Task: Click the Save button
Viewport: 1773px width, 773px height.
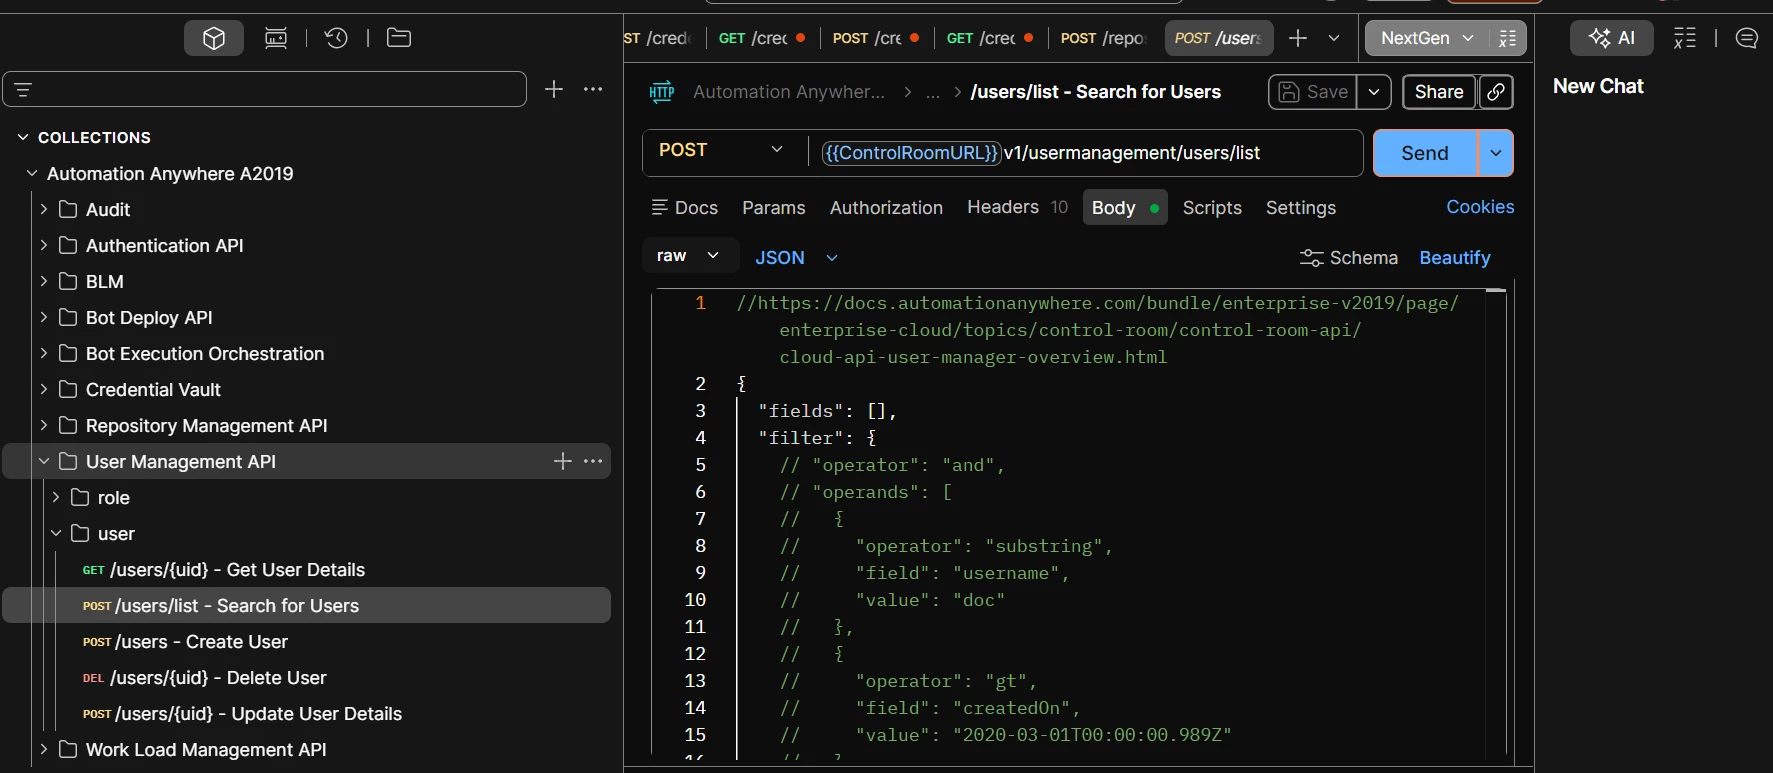Action: tap(1313, 92)
